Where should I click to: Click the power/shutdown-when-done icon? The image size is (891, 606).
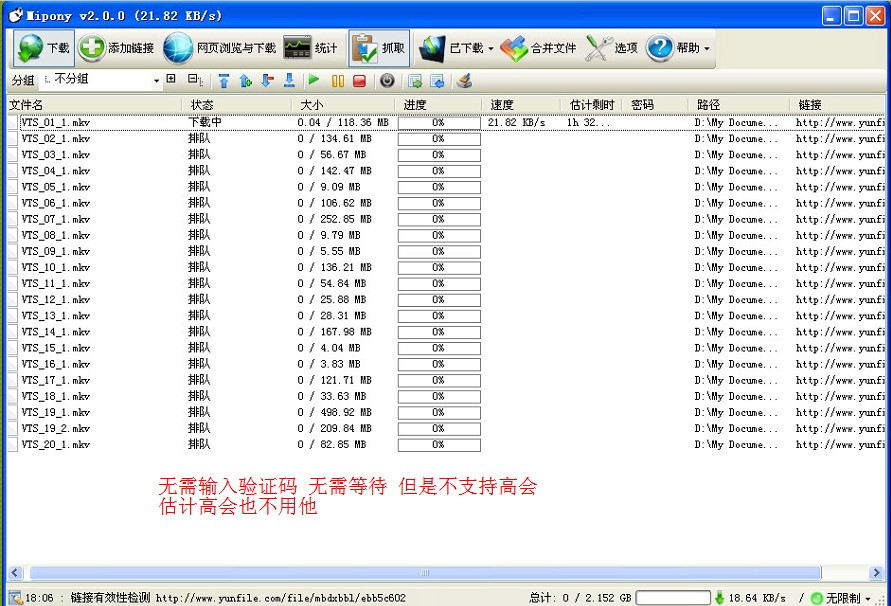coord(387,80)
